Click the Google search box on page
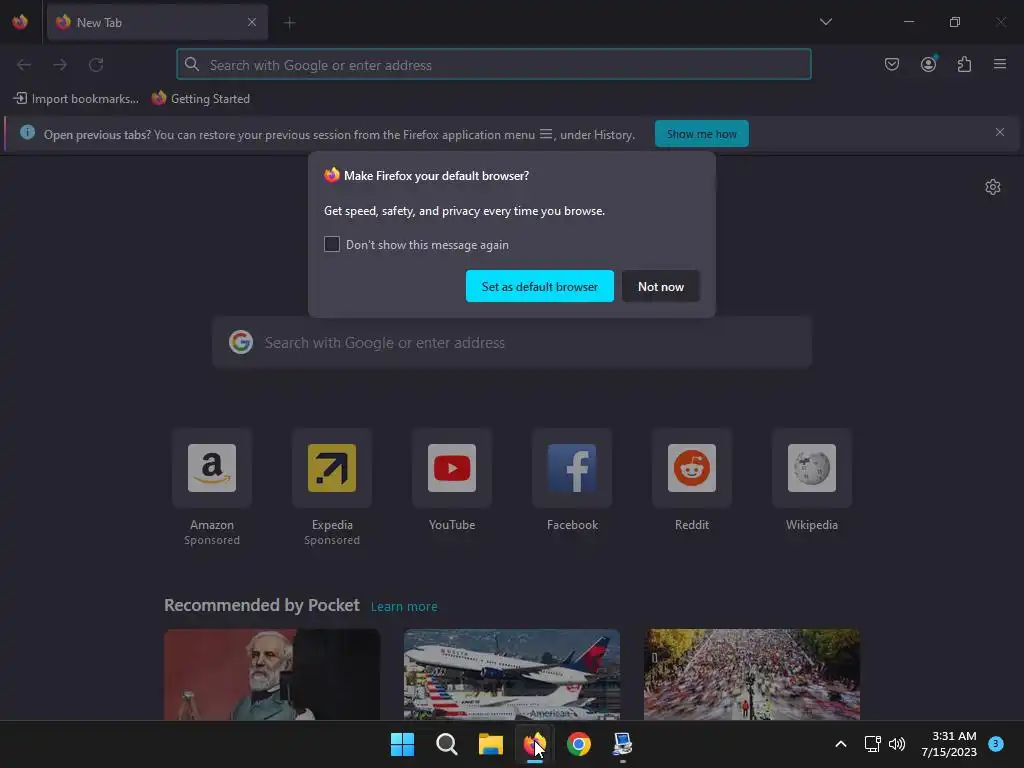This screenshot has height=768, width=1024. click(x=512, y=342)
